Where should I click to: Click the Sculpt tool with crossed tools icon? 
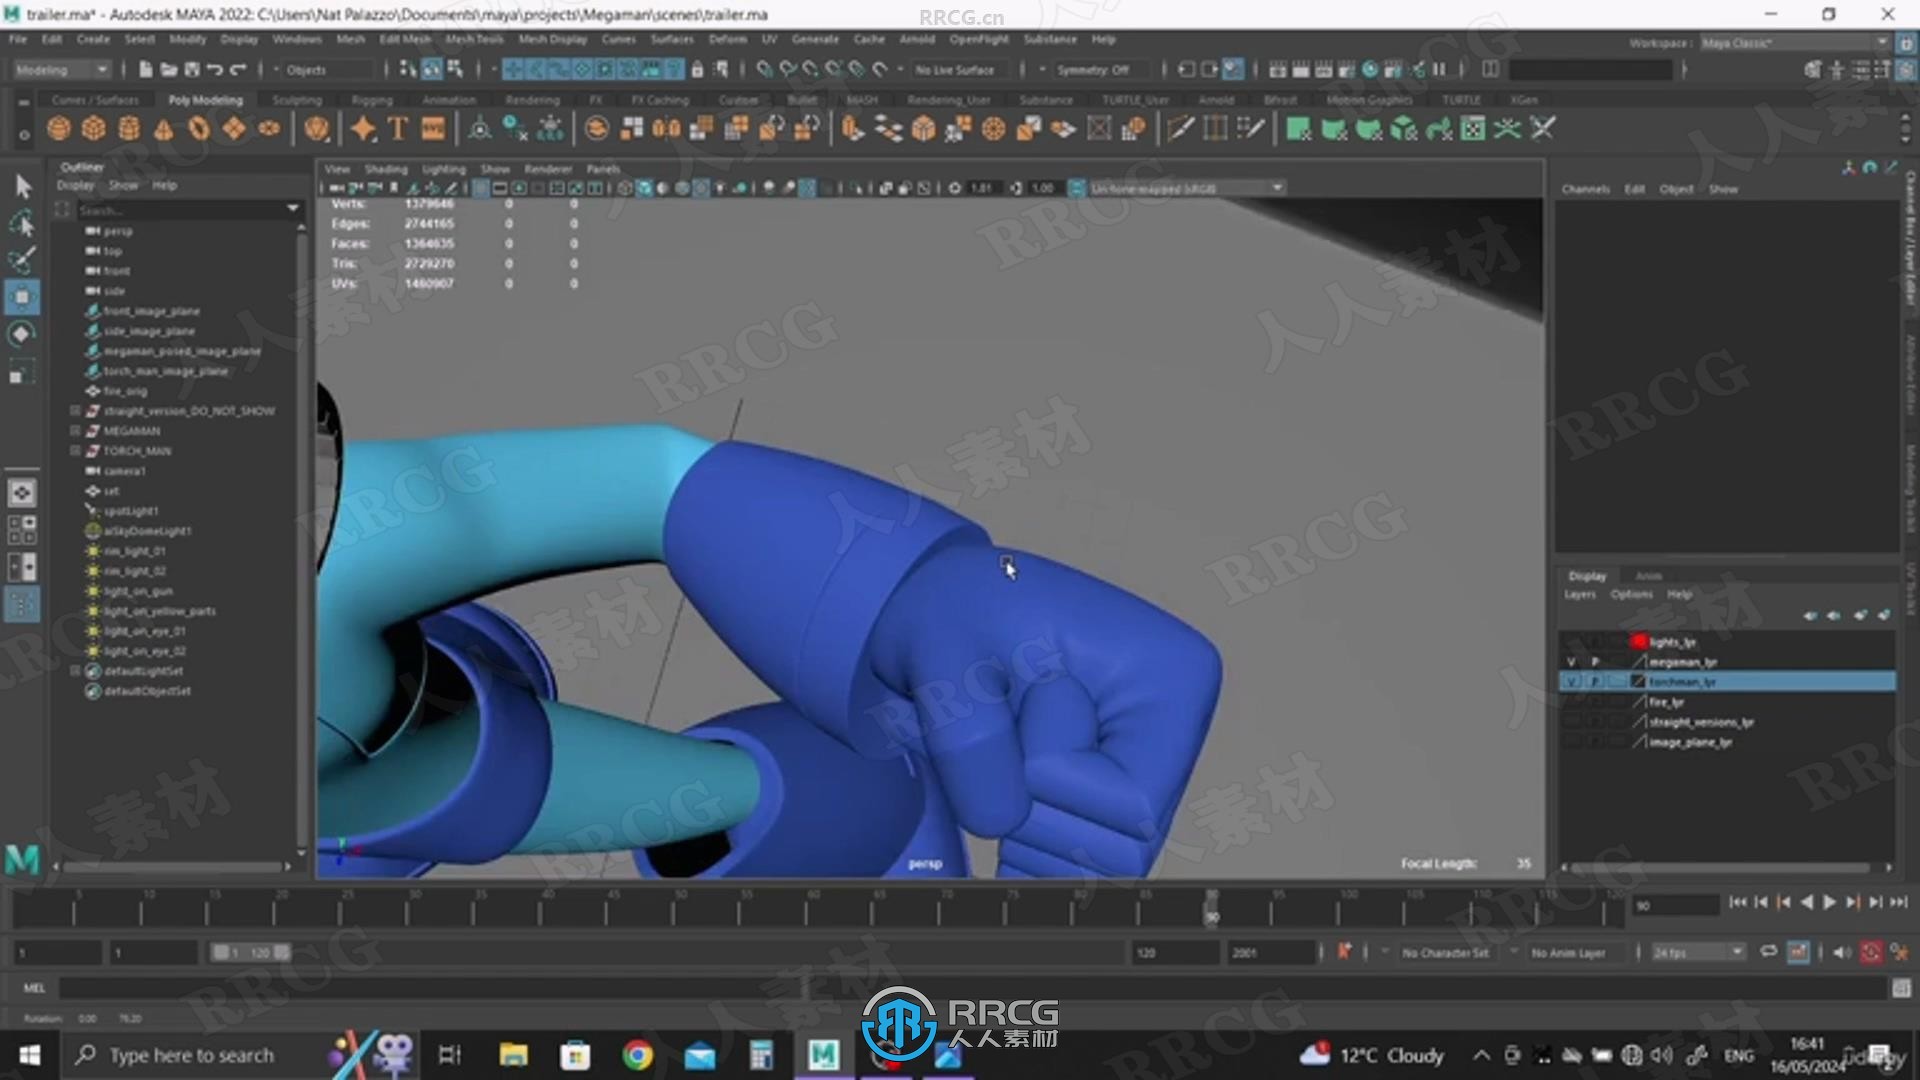click(1543, 129)
